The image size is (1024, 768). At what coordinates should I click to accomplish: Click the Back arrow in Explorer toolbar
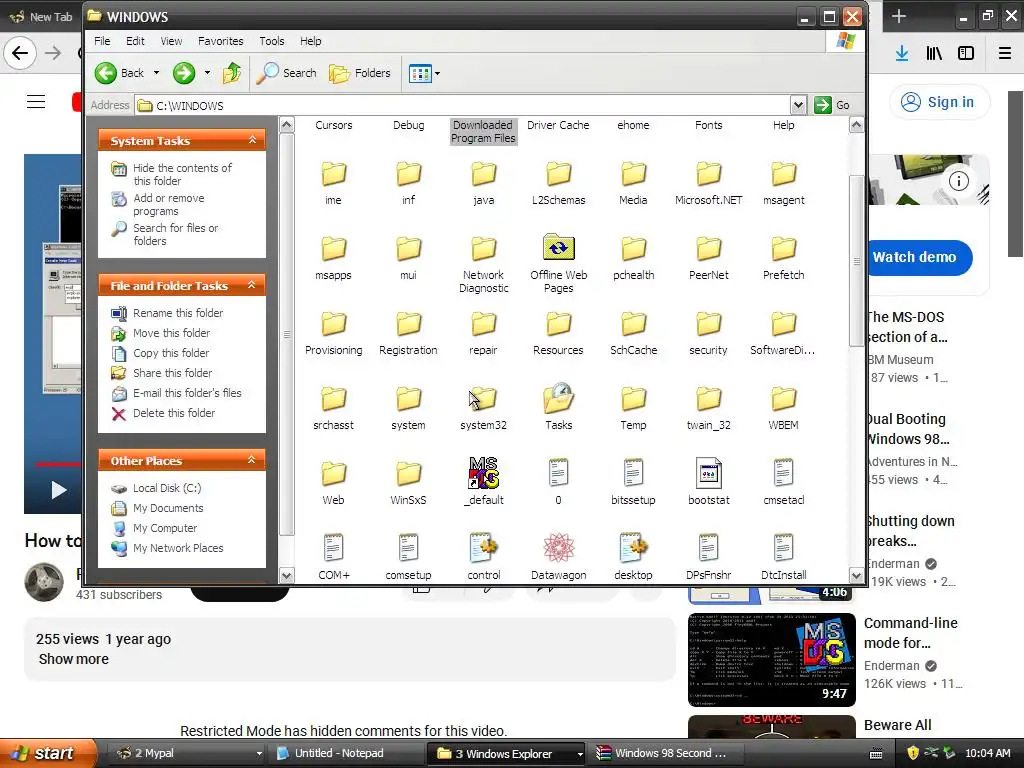coord(106,73)
